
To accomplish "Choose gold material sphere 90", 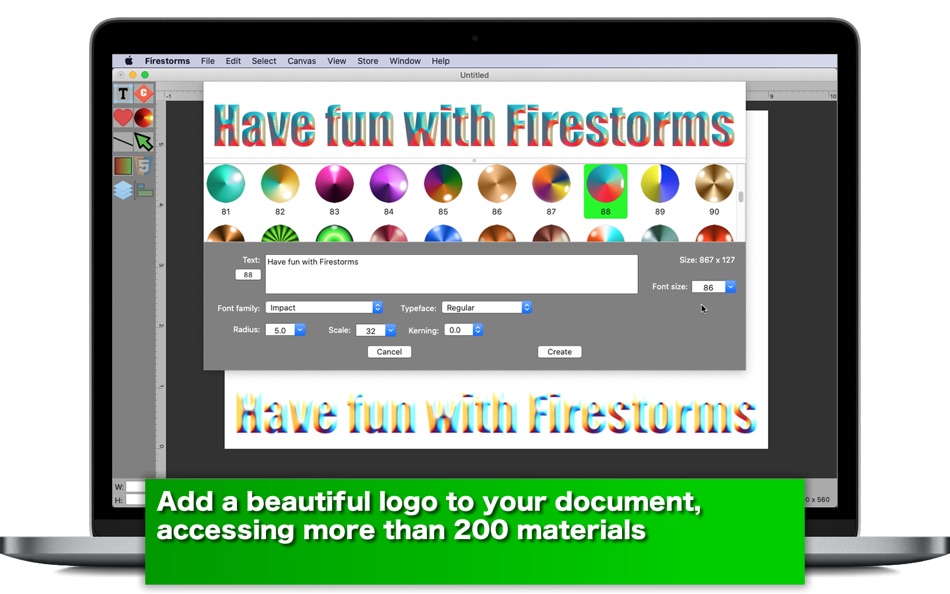I will tap(714, 183).
